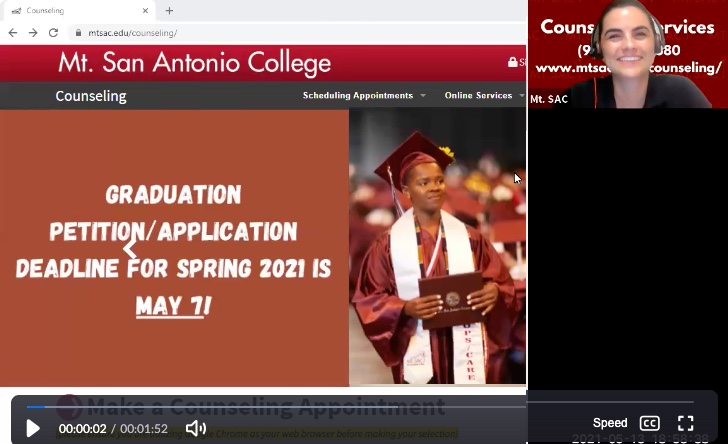Expand the Online Services menu
This screenshot has width=728, height=444.
tap(484, 96)
